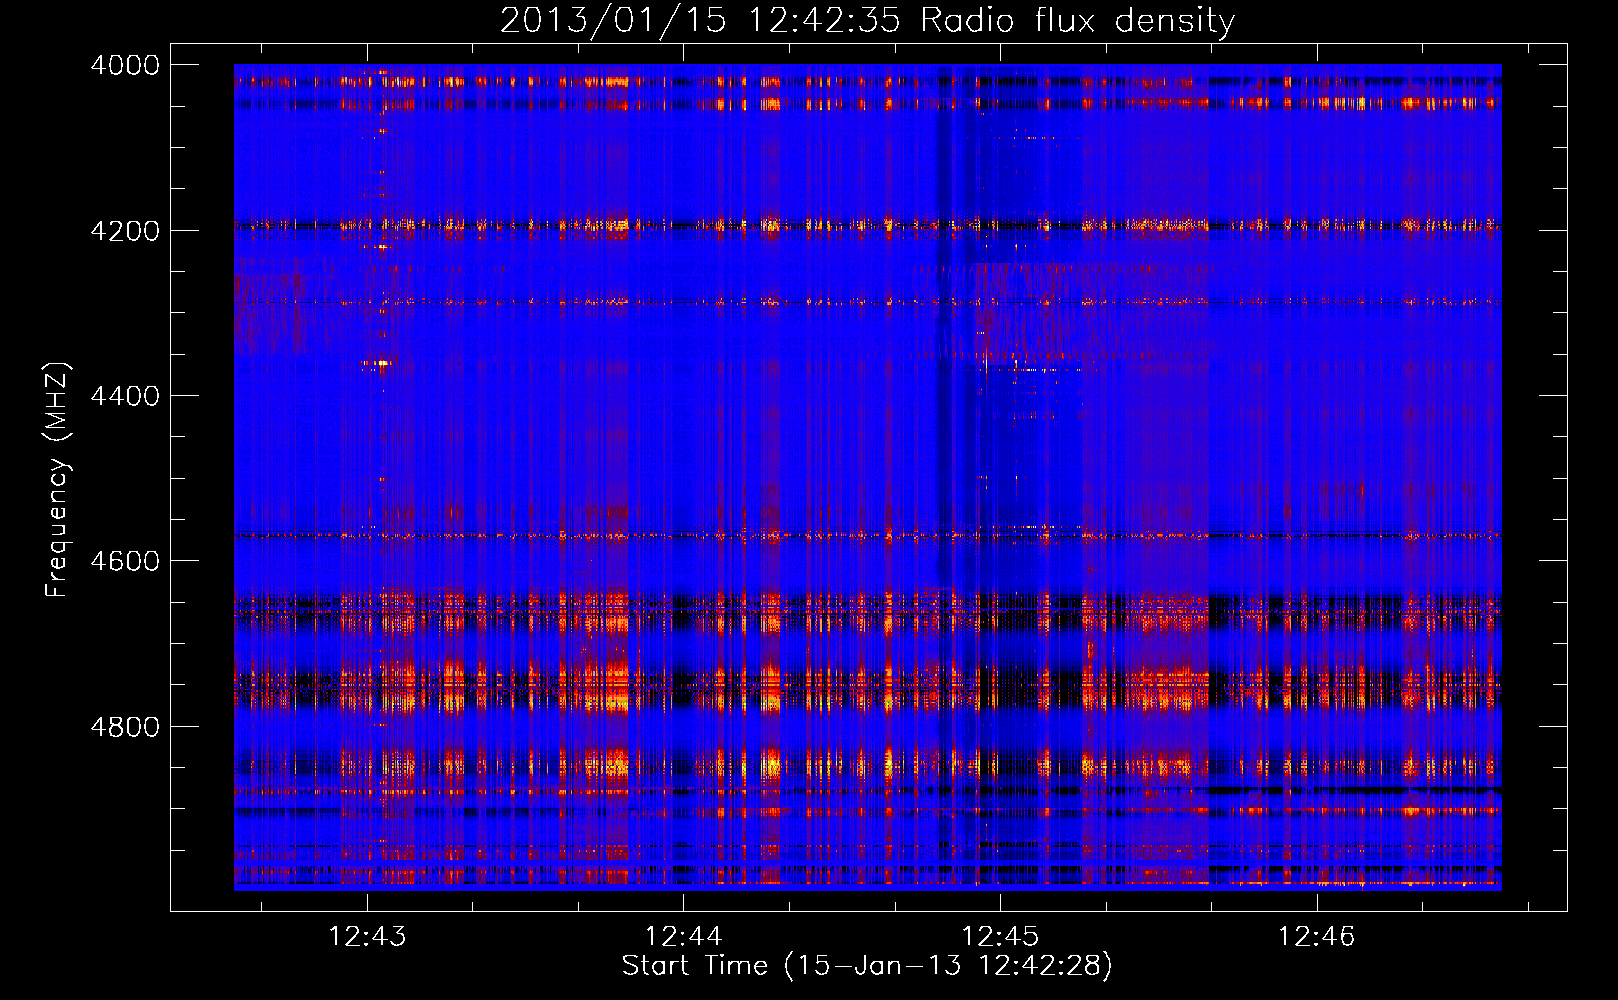1618x1000 pixels.
Task: Select the 4200 frequency tick label
Action: (125, 231)
